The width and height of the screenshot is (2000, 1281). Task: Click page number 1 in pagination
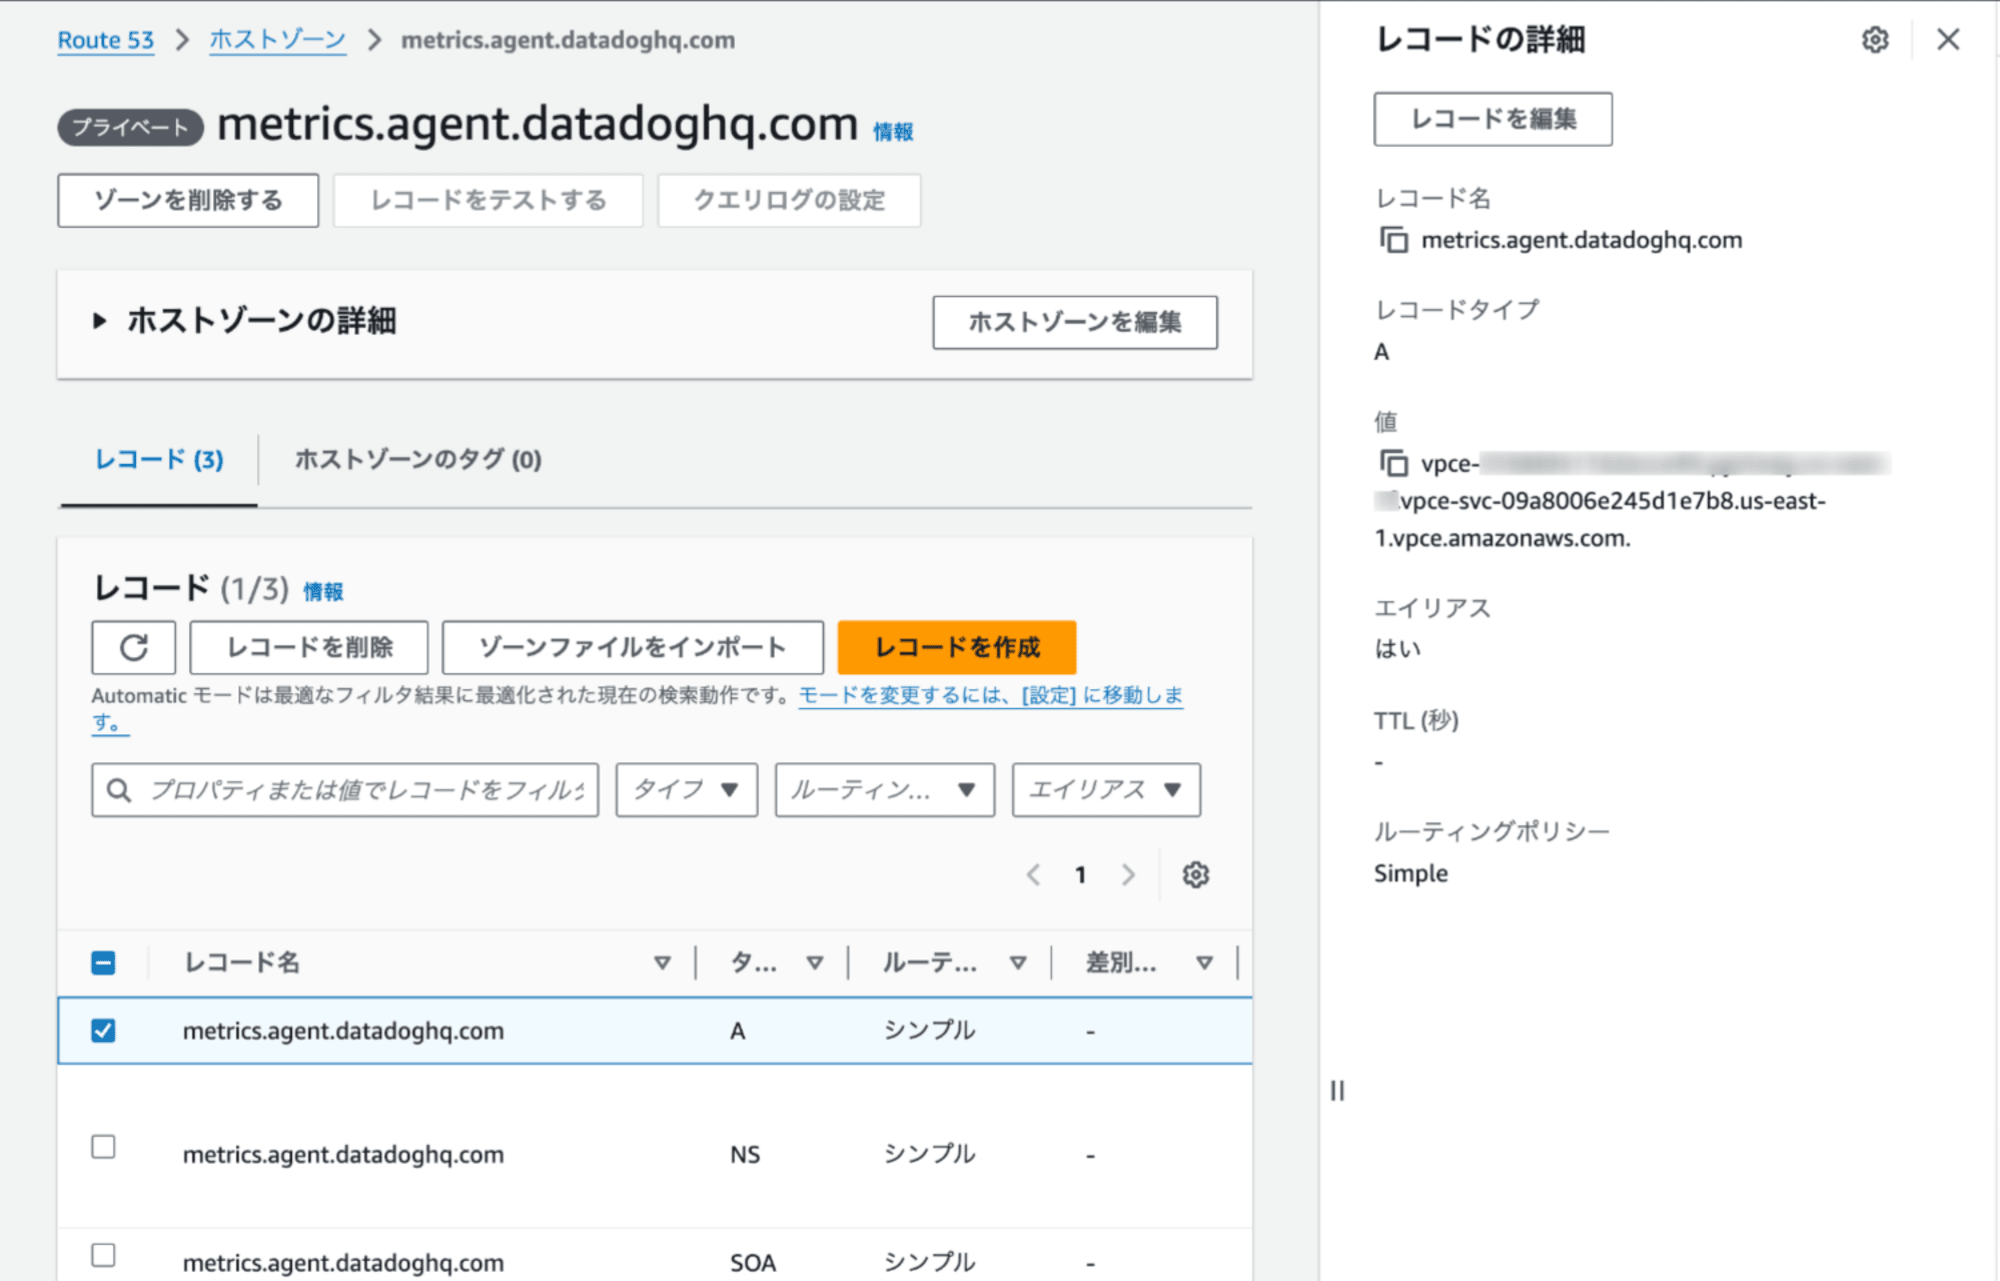(x=1080, y=875)
